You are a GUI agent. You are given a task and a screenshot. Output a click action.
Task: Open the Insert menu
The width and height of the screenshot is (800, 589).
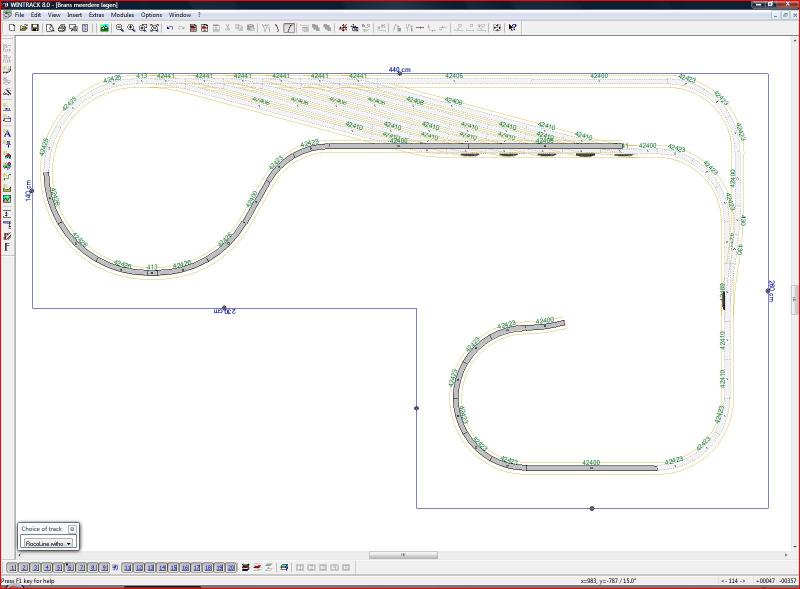(74, 15)
